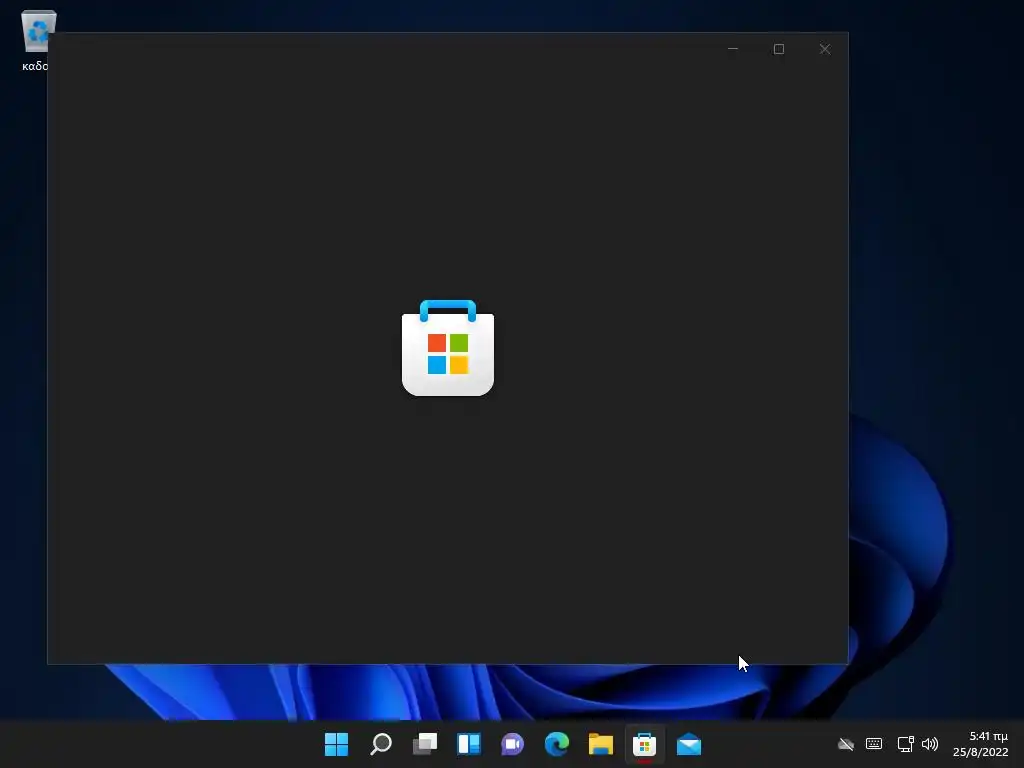The width and height of the screenshot is (1024, 768).
Task: Select Microsoft Store taskbar icon
Action: (x=645, y=744)
